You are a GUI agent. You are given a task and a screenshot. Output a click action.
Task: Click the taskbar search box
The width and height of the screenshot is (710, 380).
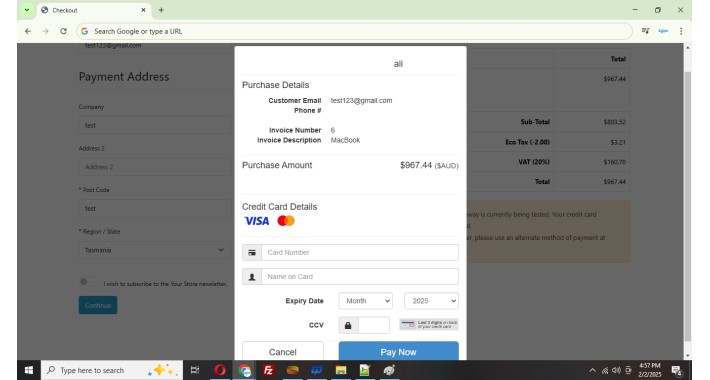tap(112, 370)
